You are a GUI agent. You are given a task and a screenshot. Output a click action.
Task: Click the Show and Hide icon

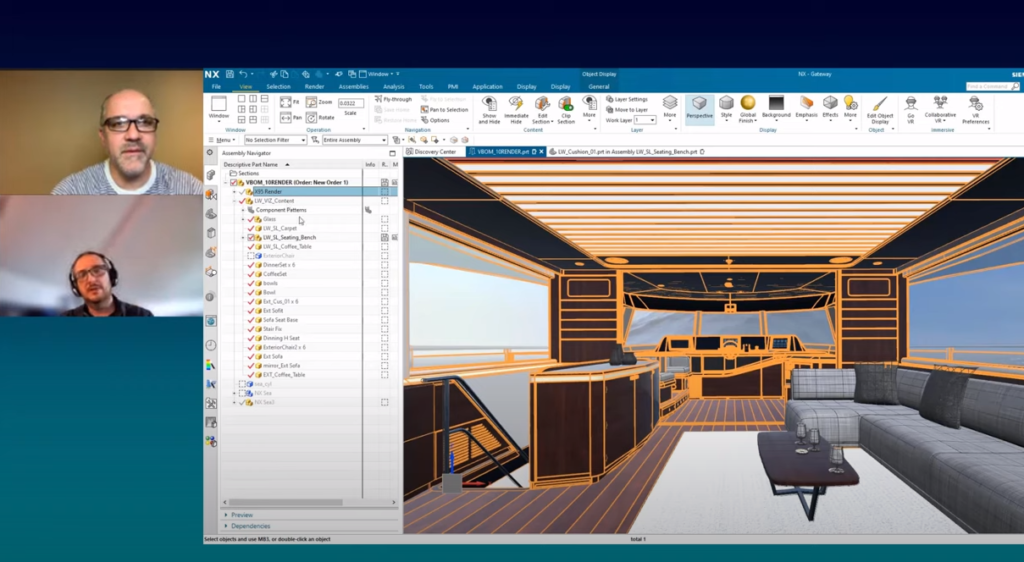pyautogui.click(x=489, y=105)
